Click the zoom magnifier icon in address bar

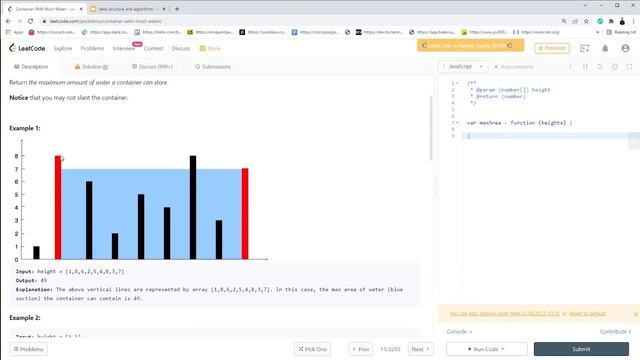pos(564,21)
